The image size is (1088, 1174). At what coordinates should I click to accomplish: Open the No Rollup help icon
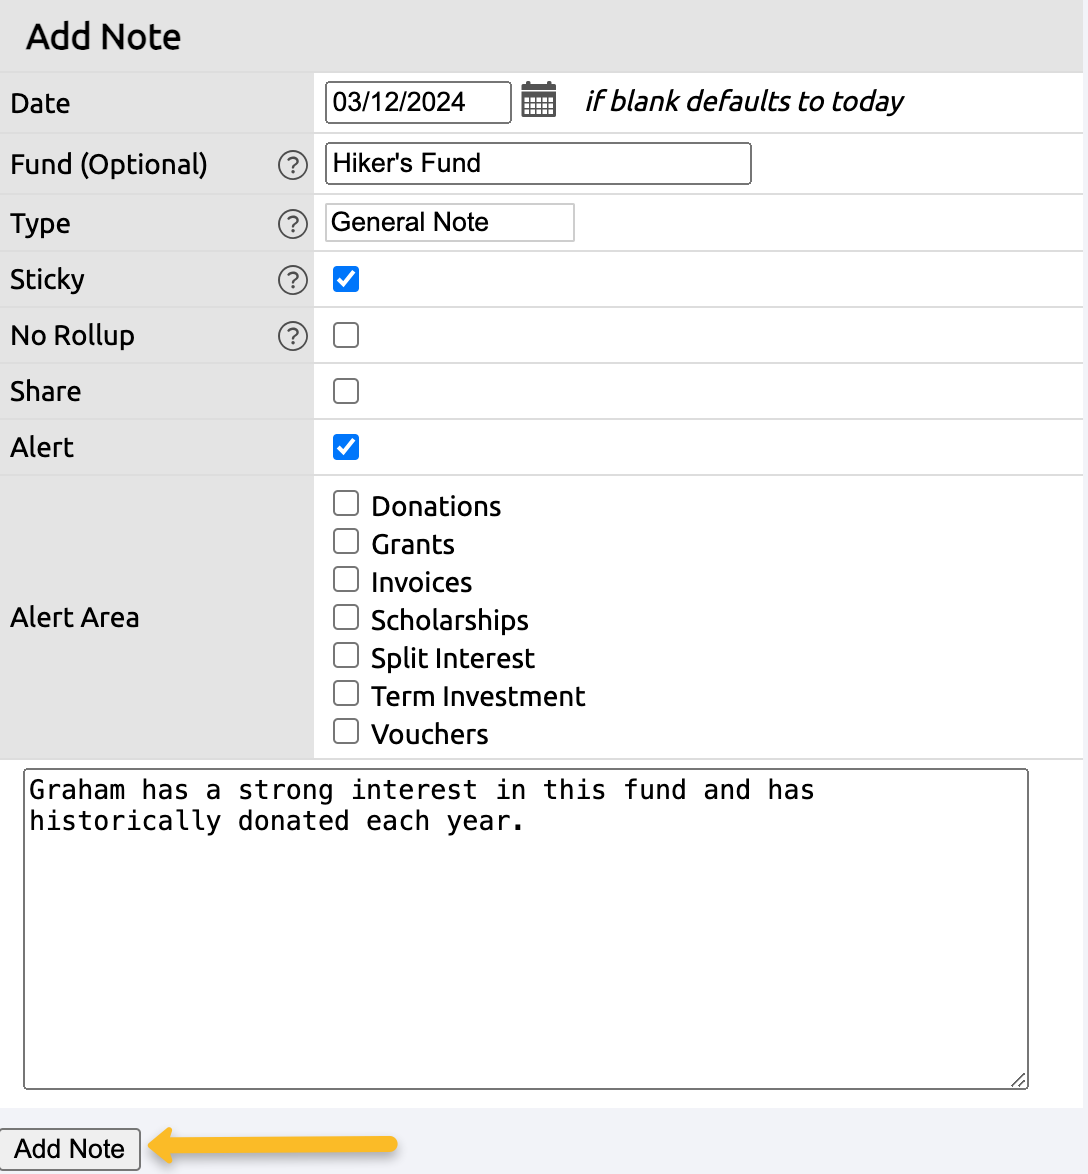(x=292, y=336)
